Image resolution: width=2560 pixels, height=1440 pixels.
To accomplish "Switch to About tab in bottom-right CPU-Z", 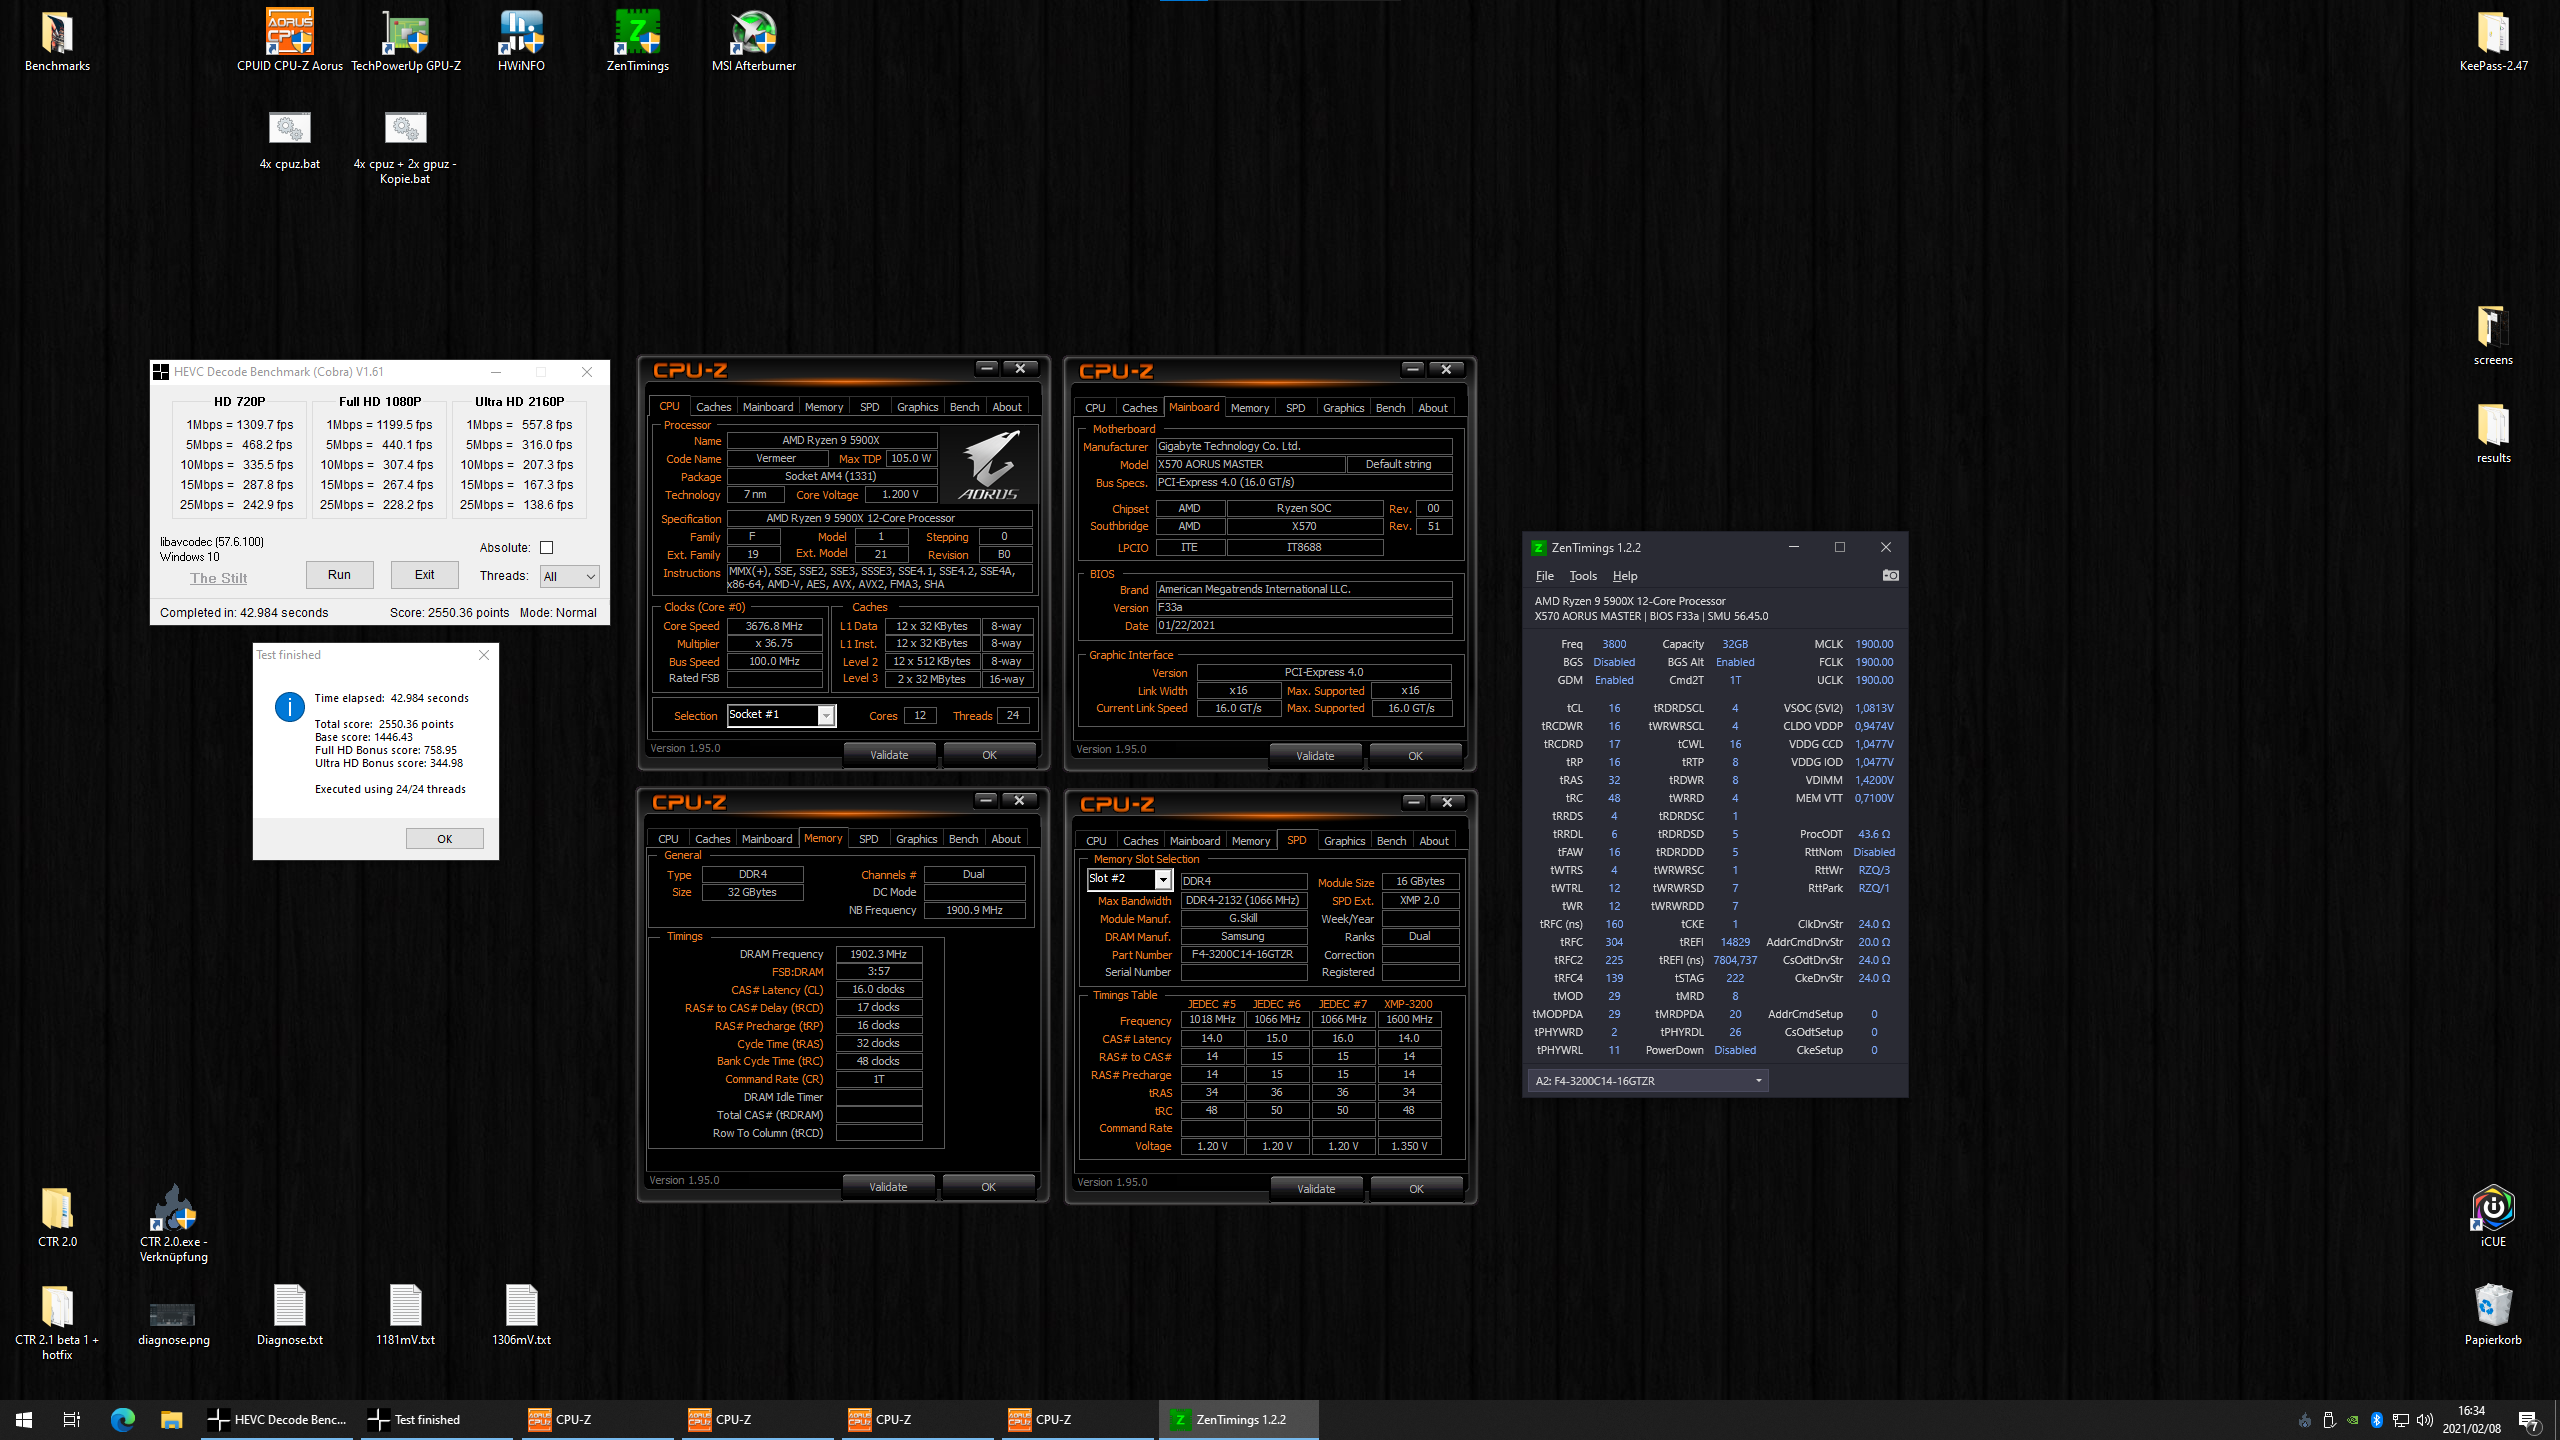I will [1434, 841].
